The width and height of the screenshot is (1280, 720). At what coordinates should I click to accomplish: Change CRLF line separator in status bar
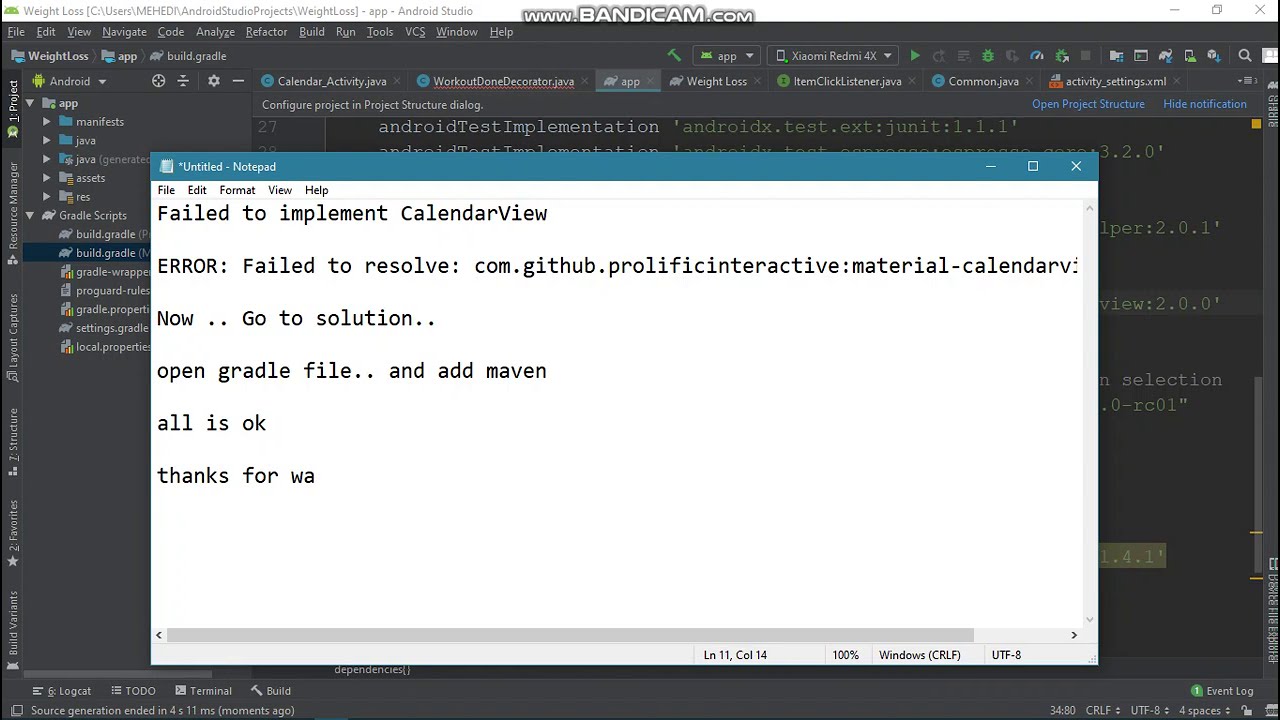(x=1103, y=711)
